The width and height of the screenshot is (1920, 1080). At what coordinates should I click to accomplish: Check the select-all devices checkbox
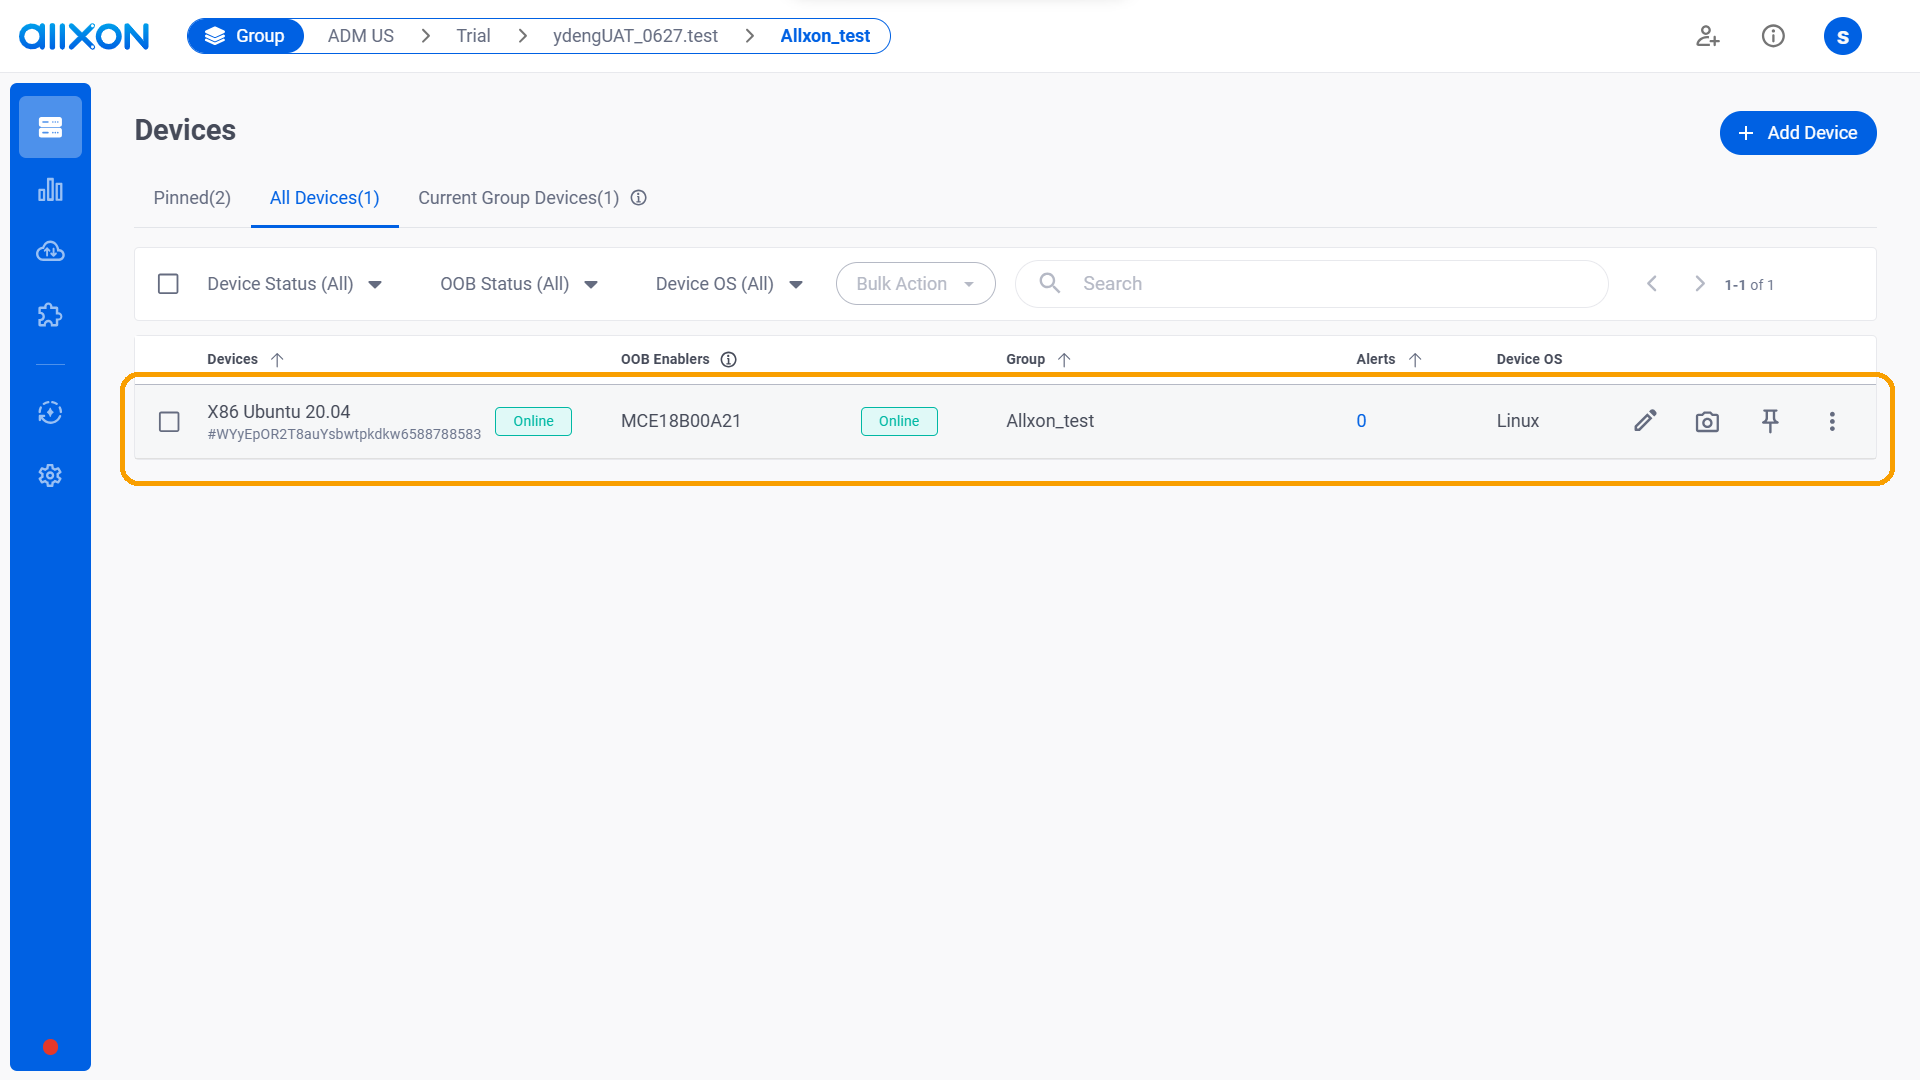coord(168,284)
